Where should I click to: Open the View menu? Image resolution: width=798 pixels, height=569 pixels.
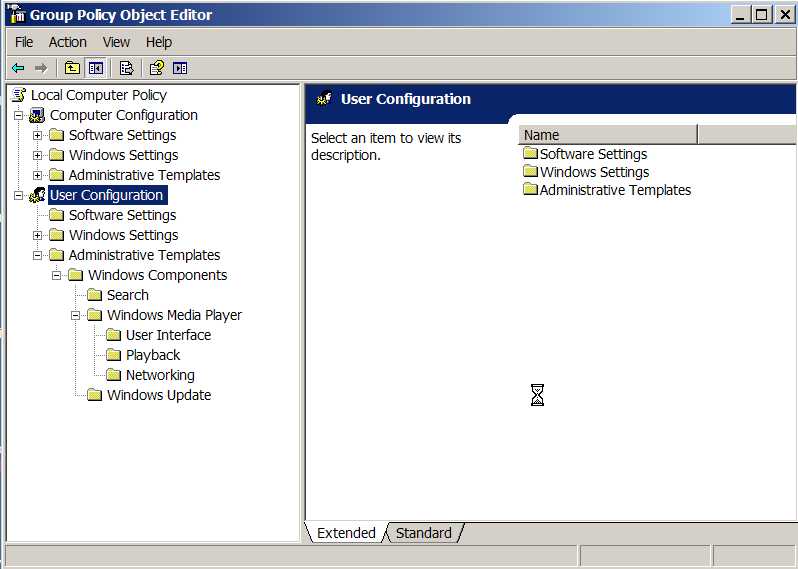pyautogui.click(x=116, y=42)
